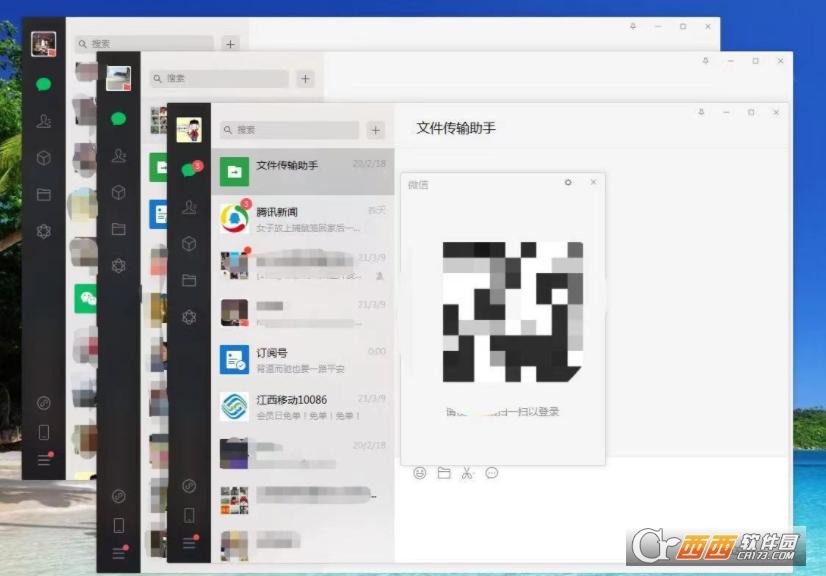
Task: Open Favorites cube in the middle WeChat window
Action: (x=119, y=192)
